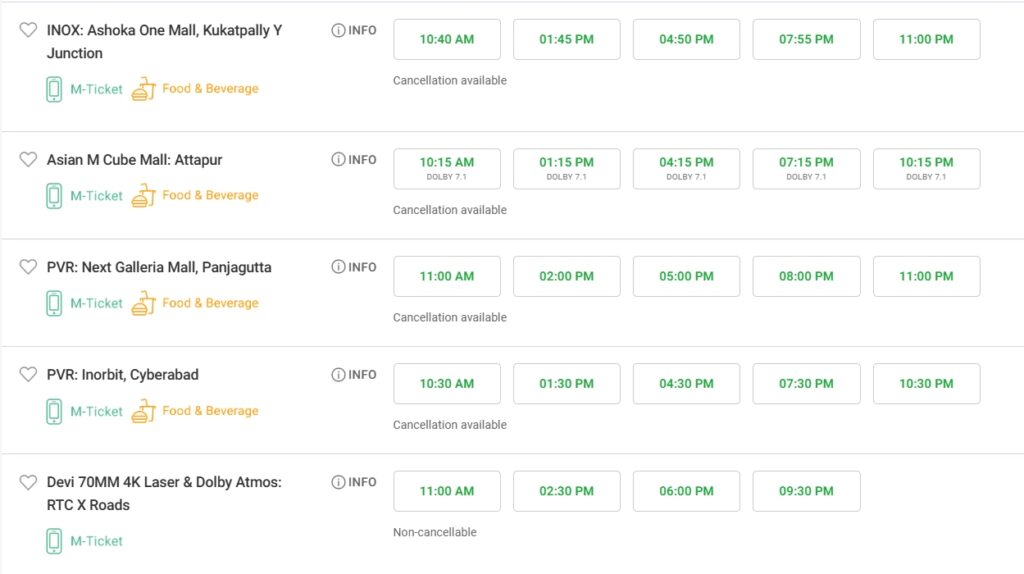
Task: Select 09:30 PM show at Devi 70MM
Action: [806, 491]
